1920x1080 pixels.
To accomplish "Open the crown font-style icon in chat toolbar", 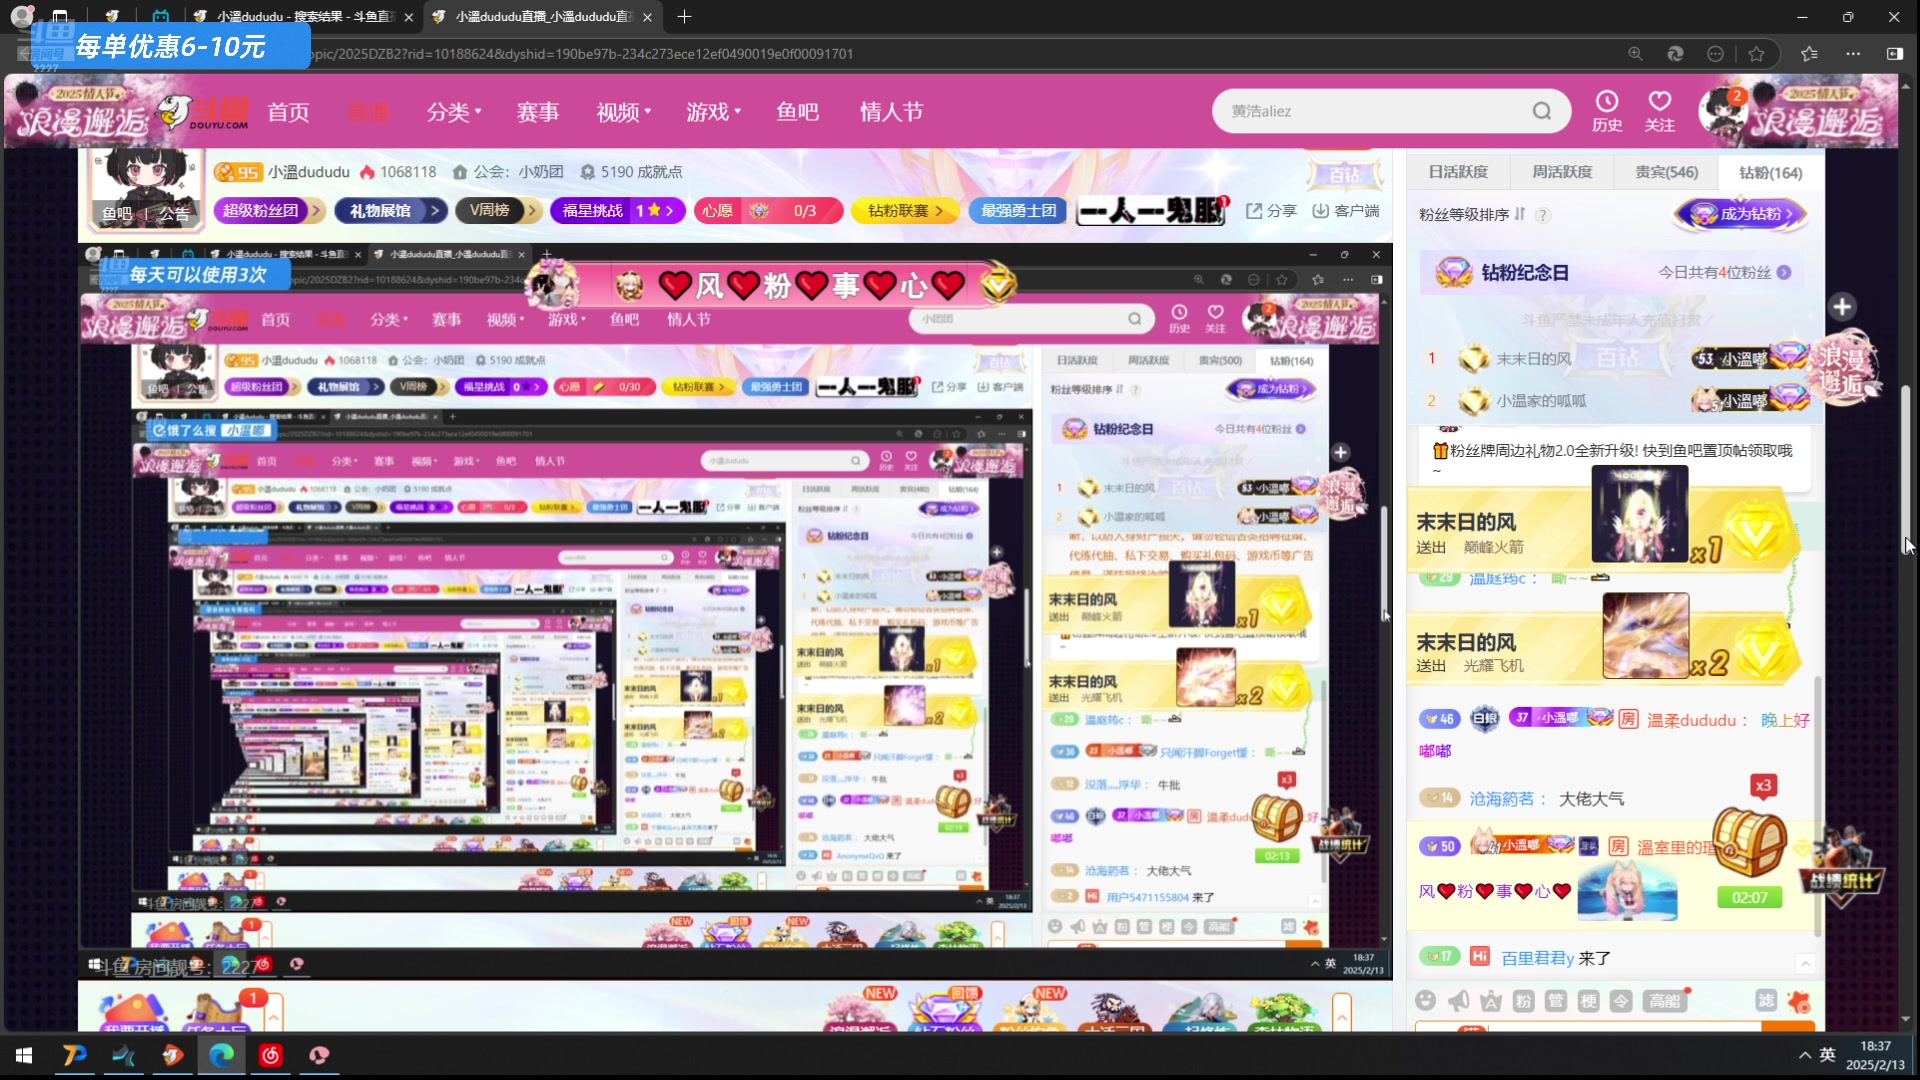I will (1491, 1001).
